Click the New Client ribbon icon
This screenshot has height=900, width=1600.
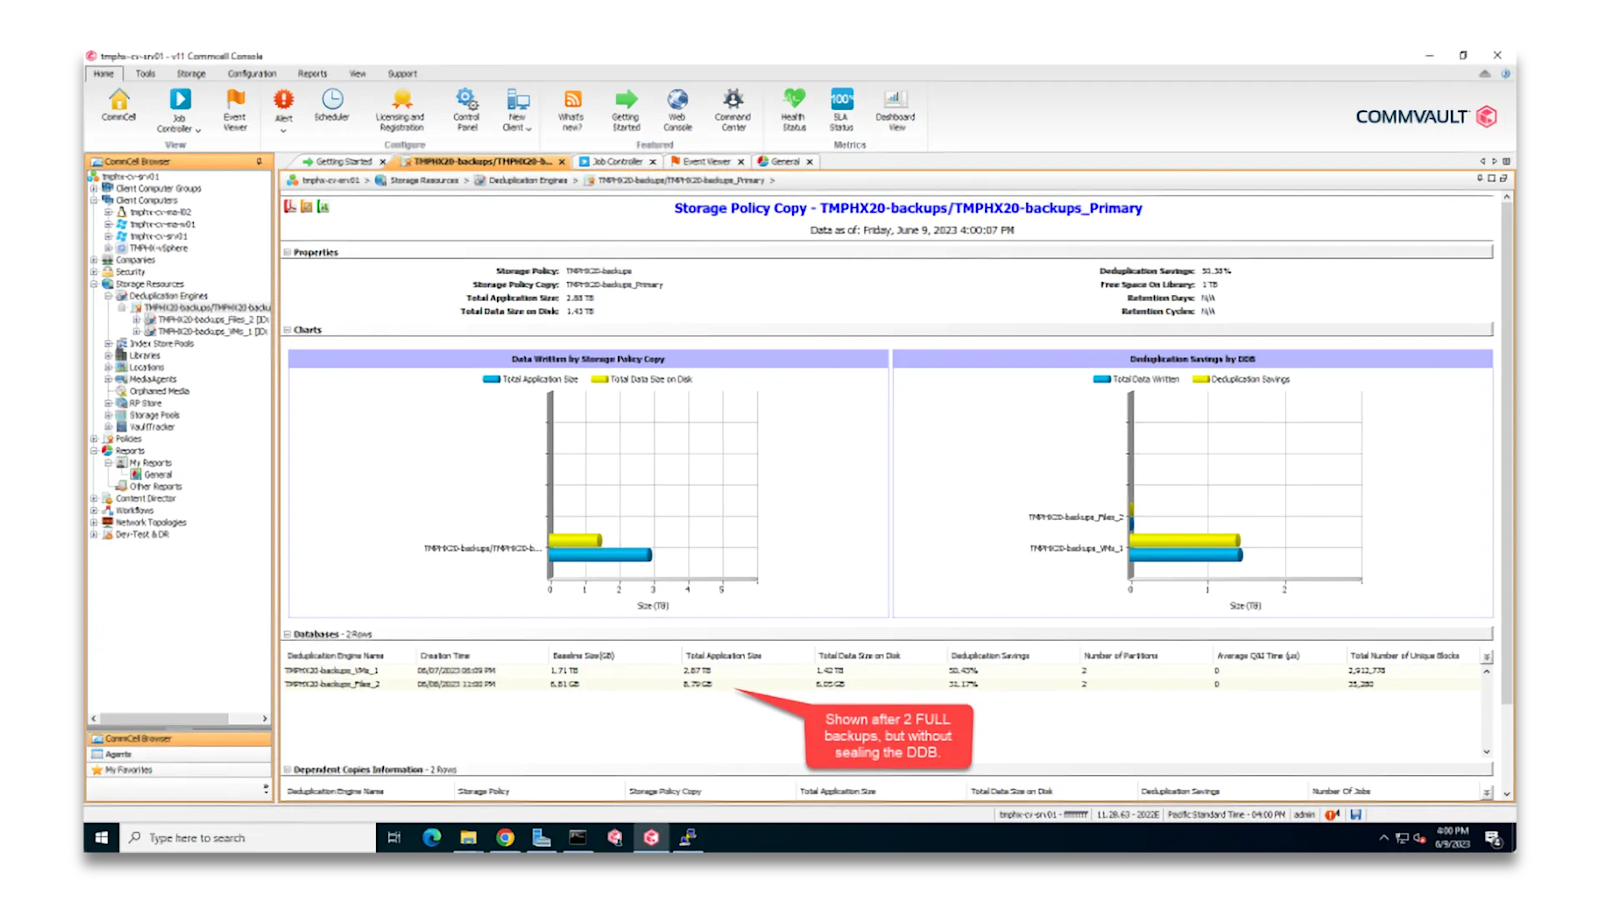coord(517,109)
